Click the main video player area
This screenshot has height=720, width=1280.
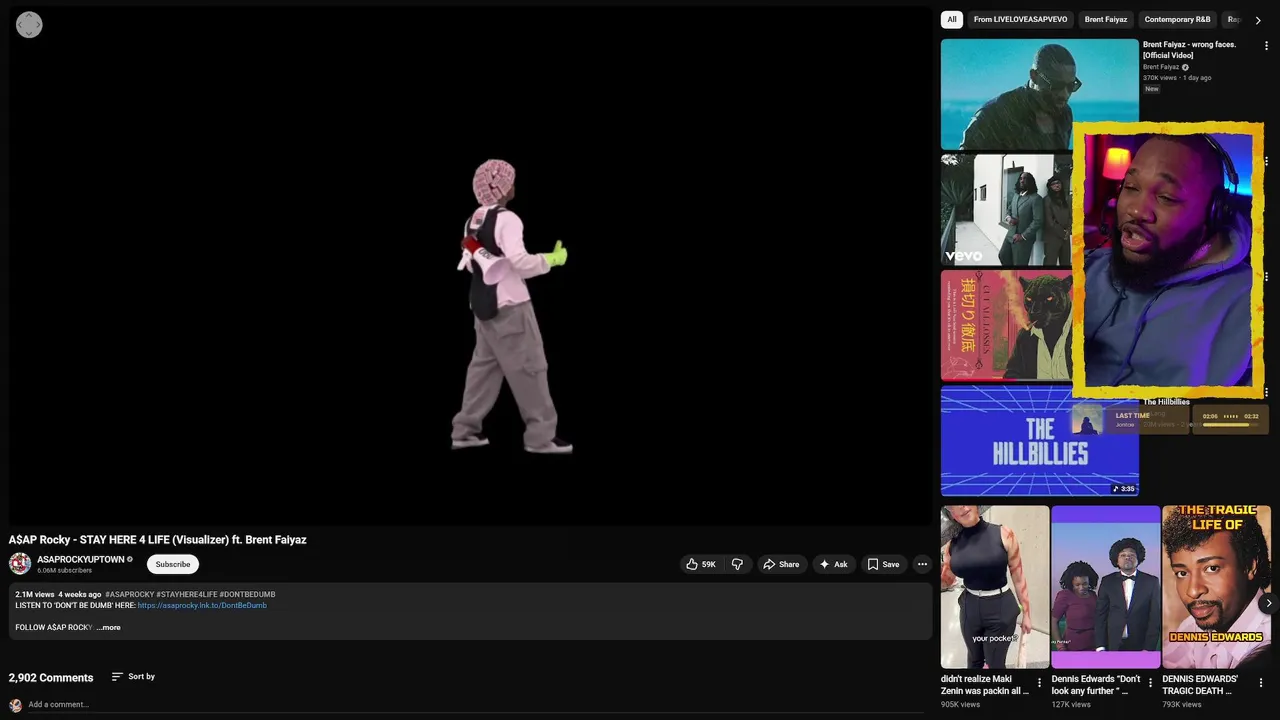click(470, 265)
